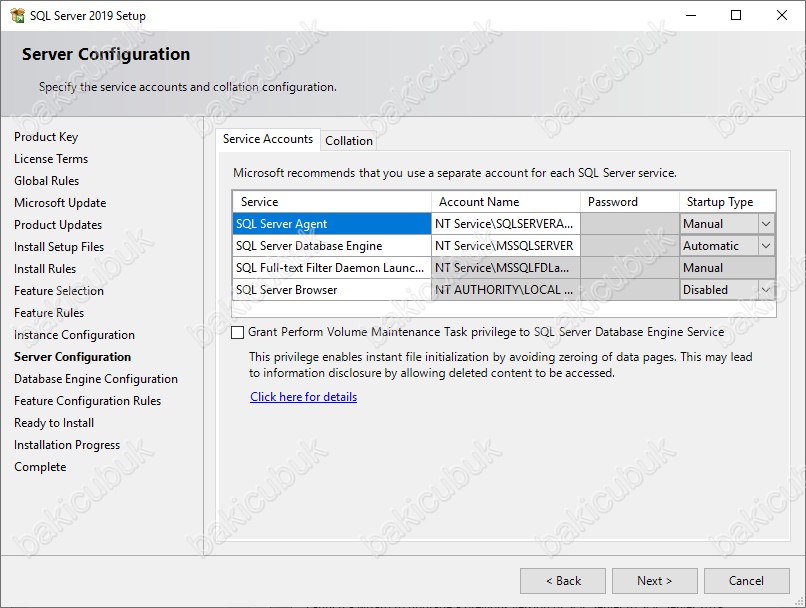This screenshot has height=608, width=806.
Task: Click the Password field for SQL Server Agent
Action: click(629, 224)
